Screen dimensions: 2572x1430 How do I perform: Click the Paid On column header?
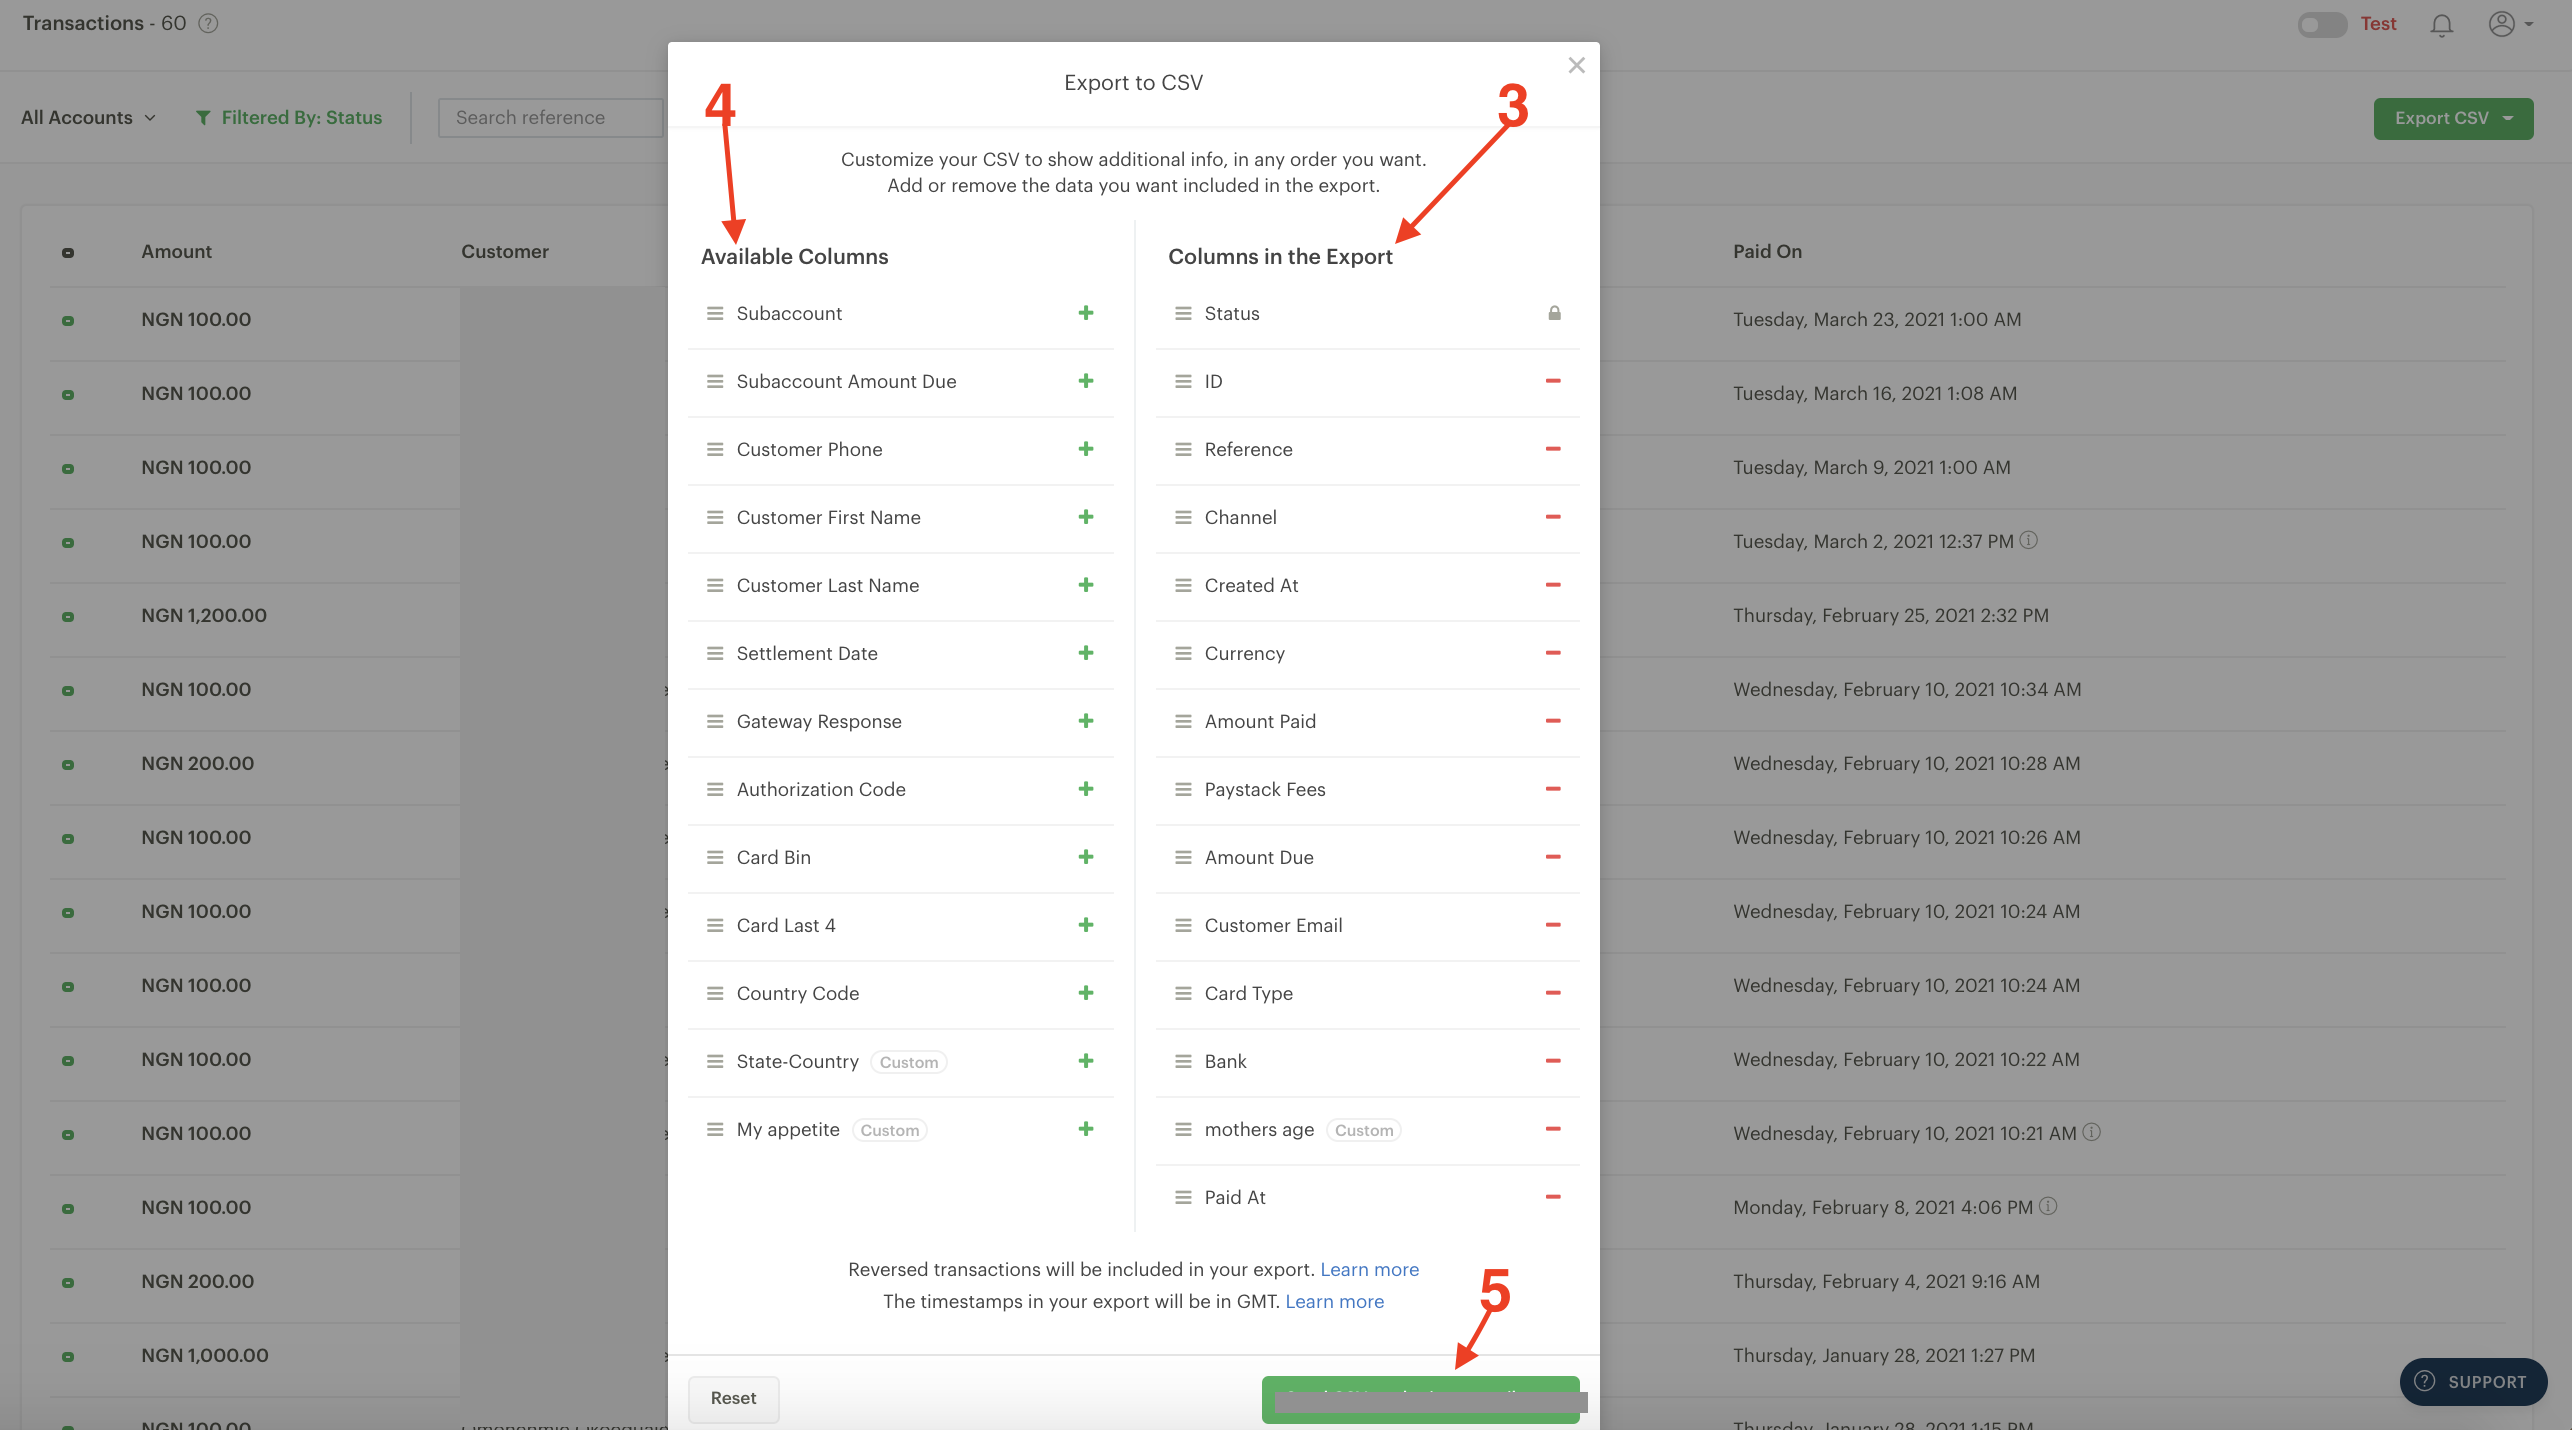[1767, 251]
